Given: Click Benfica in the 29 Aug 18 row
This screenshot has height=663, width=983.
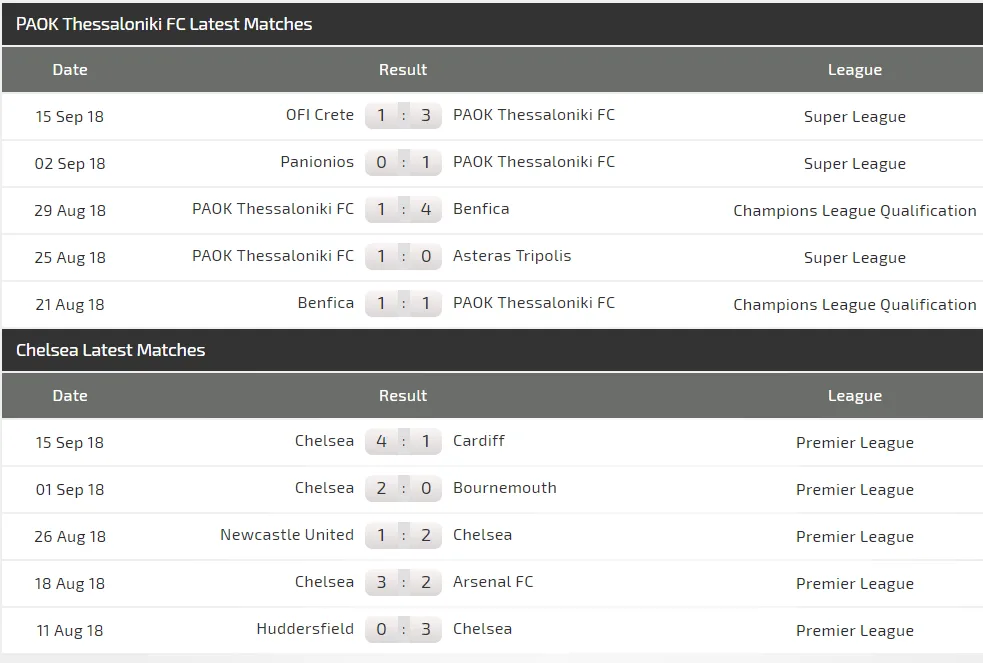Looking at the screenshot, I should point(481,209).
